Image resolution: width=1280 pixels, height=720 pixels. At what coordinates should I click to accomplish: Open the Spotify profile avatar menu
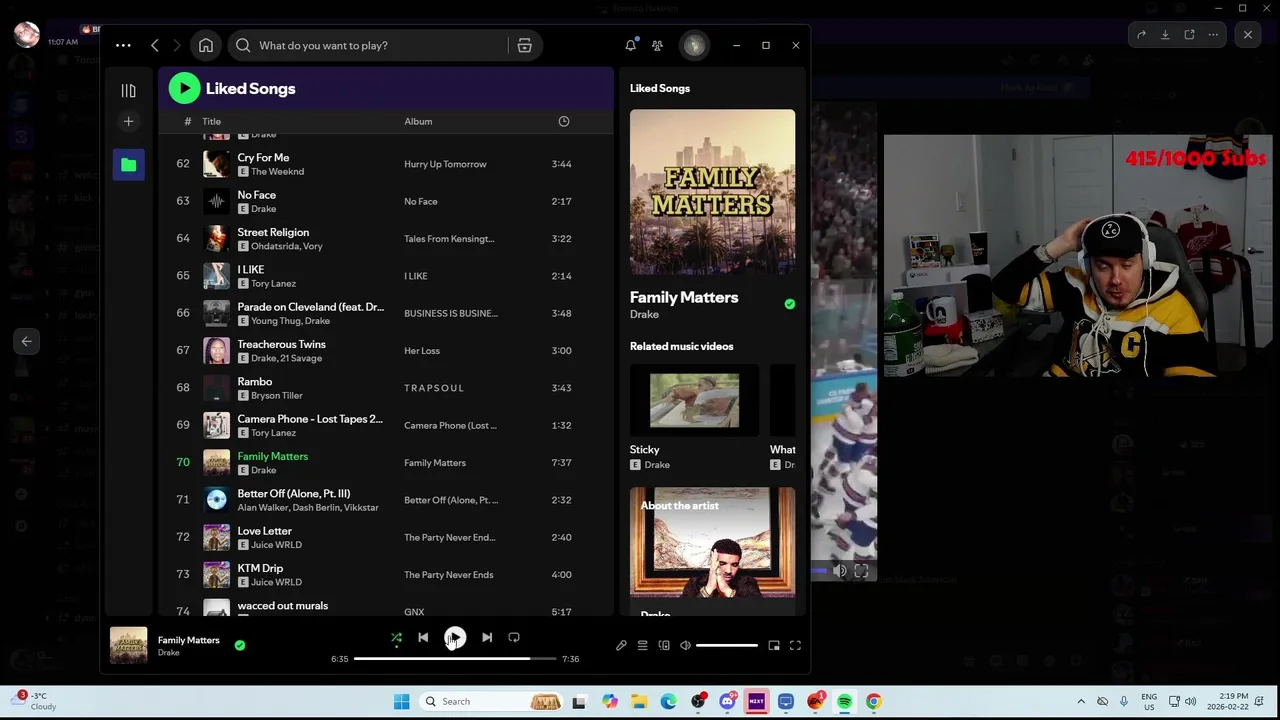[x=694, y=45]
